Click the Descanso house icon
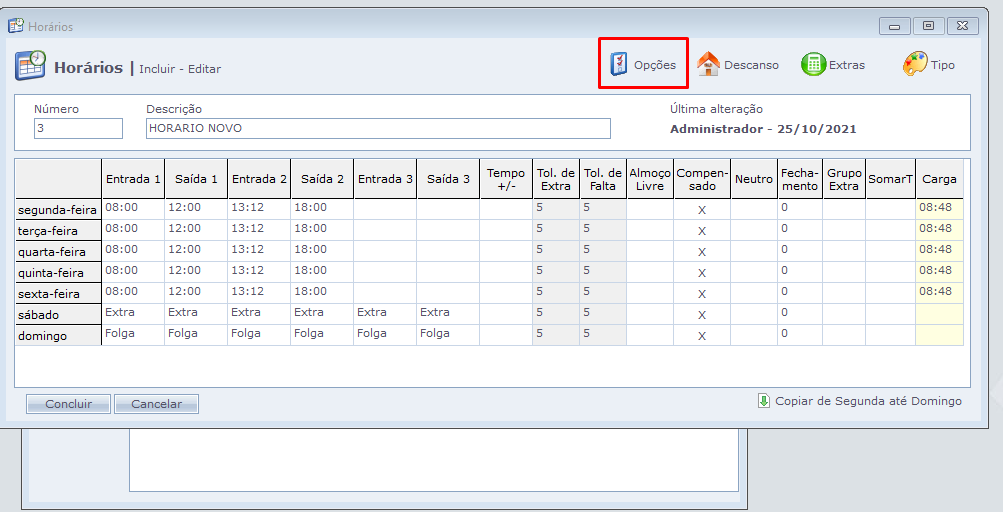This screenshot has width=1003, height=512. [x=708, y=65]
